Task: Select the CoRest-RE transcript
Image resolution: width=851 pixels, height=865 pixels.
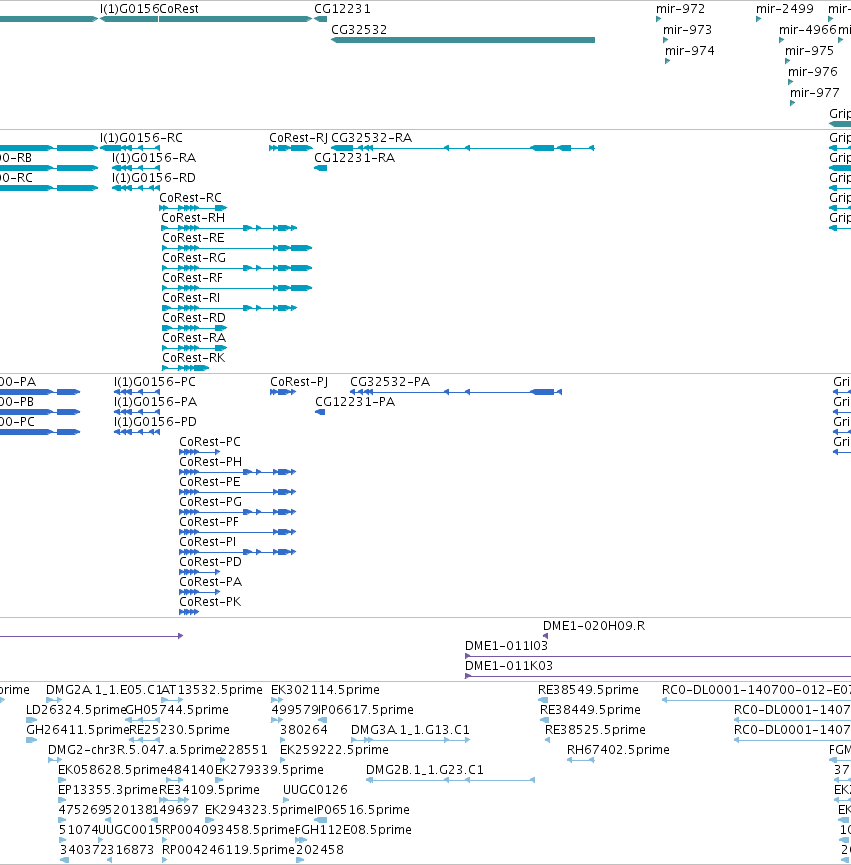Action: pos(237,248)
